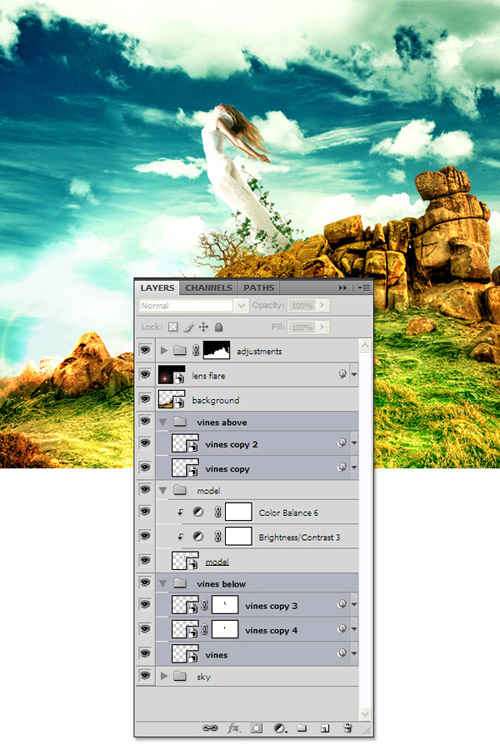Screen dimensions: 500x745
Task: Click Color Balance 6 adjustment icon
Action: [198, 512]
